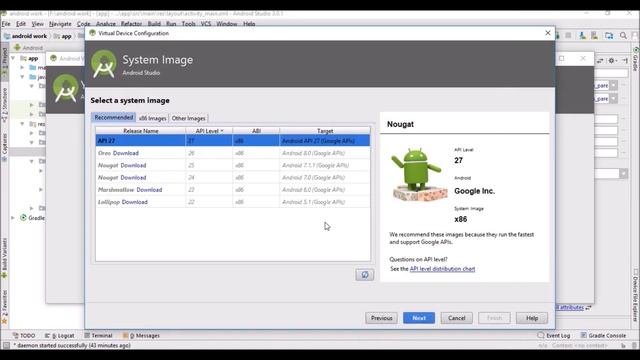Click the app breadcrumb in navigation bar
The width and height of the screenshot is (640, 360).
(x=62, y=36)
